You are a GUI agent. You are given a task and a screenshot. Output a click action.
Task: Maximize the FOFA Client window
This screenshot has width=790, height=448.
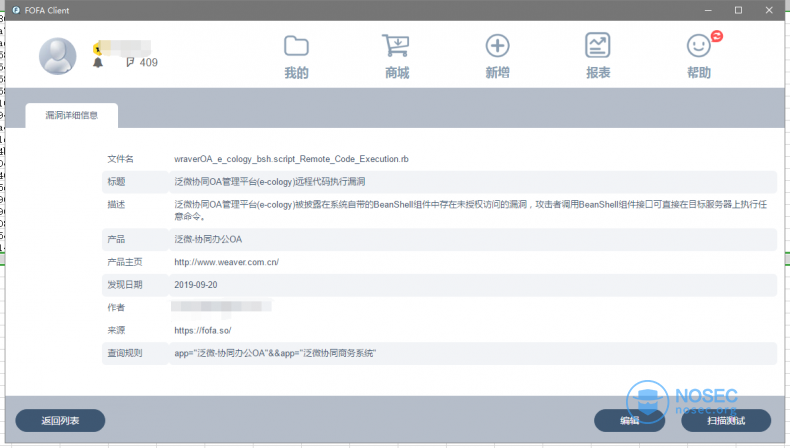tap(738, 10)
